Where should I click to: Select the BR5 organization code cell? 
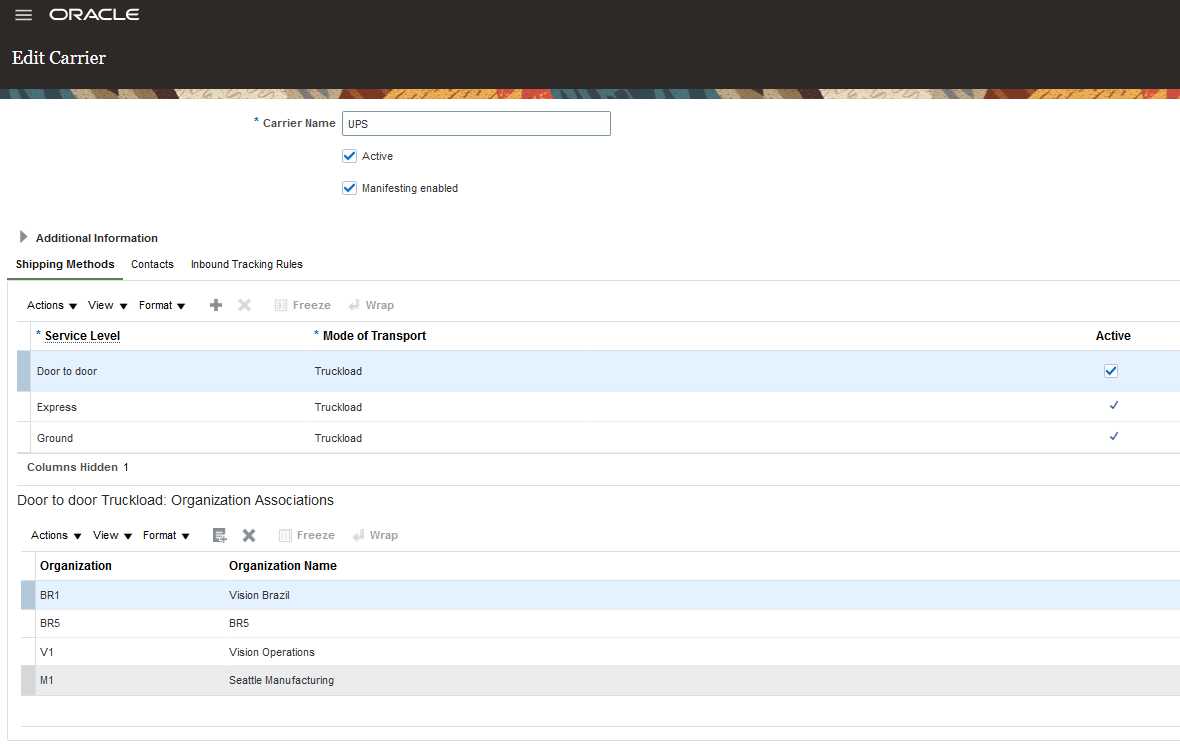[50, 623]
